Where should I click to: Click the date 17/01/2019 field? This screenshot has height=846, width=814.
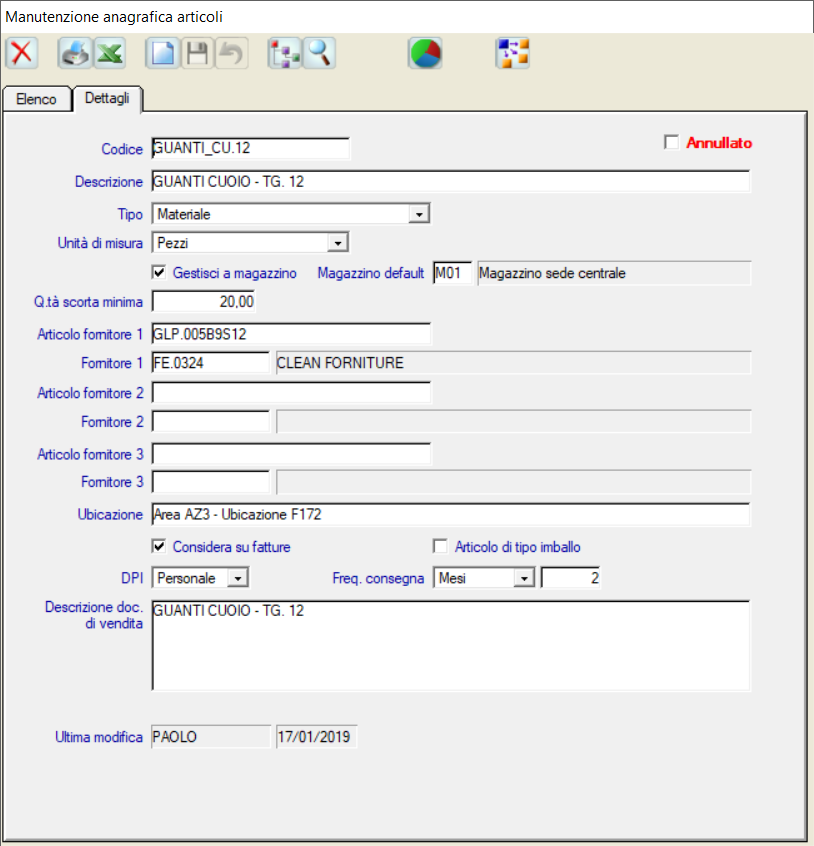[x=317, y=736]
